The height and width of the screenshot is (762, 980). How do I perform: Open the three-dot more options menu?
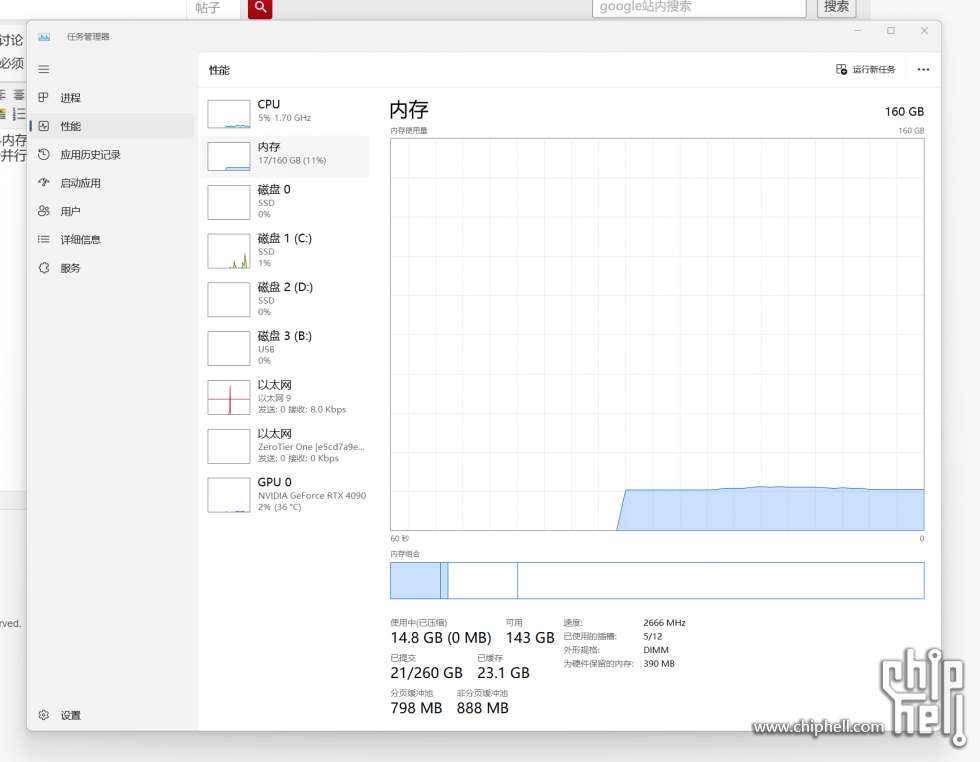[x=923, y=69]
